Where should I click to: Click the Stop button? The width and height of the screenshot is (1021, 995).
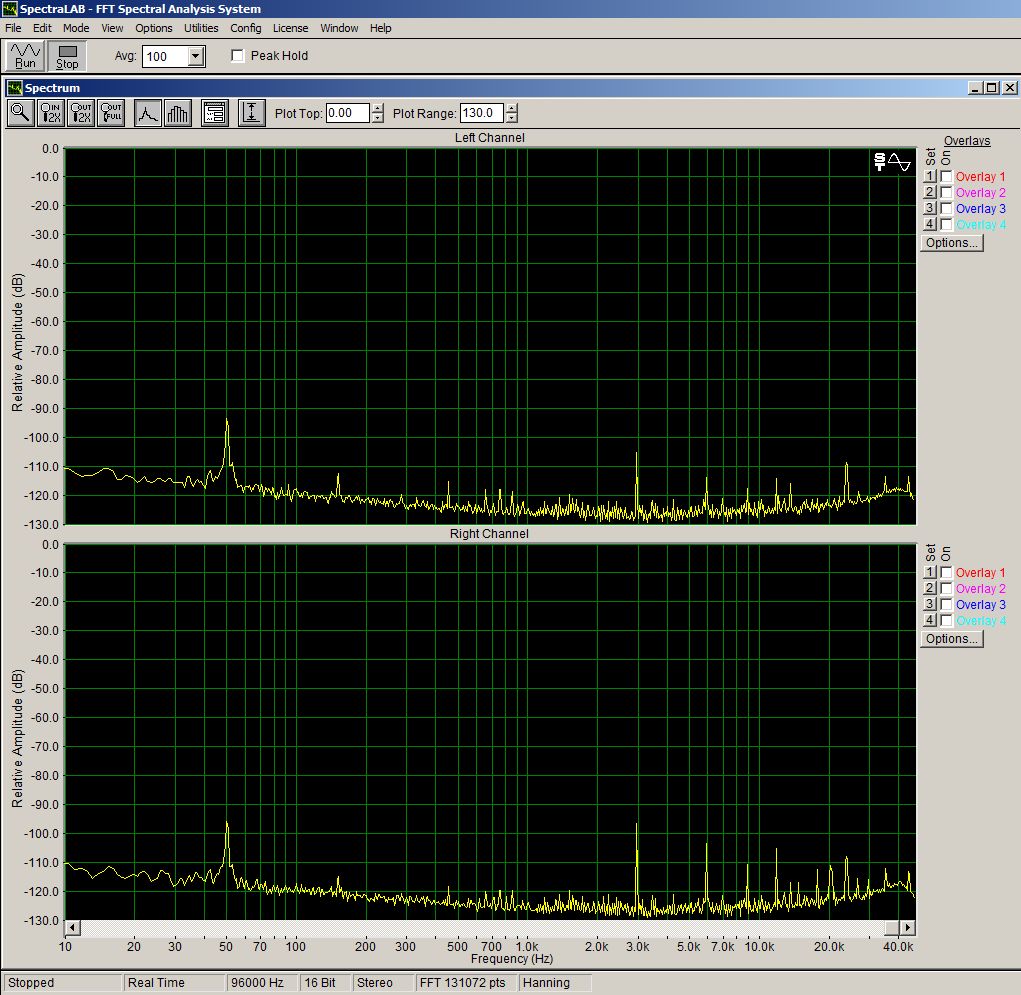67,56
